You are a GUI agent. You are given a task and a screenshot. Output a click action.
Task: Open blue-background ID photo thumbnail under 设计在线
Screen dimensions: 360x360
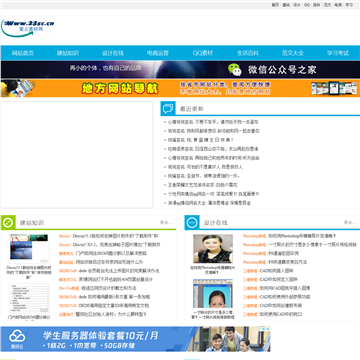tap(213, 294)
